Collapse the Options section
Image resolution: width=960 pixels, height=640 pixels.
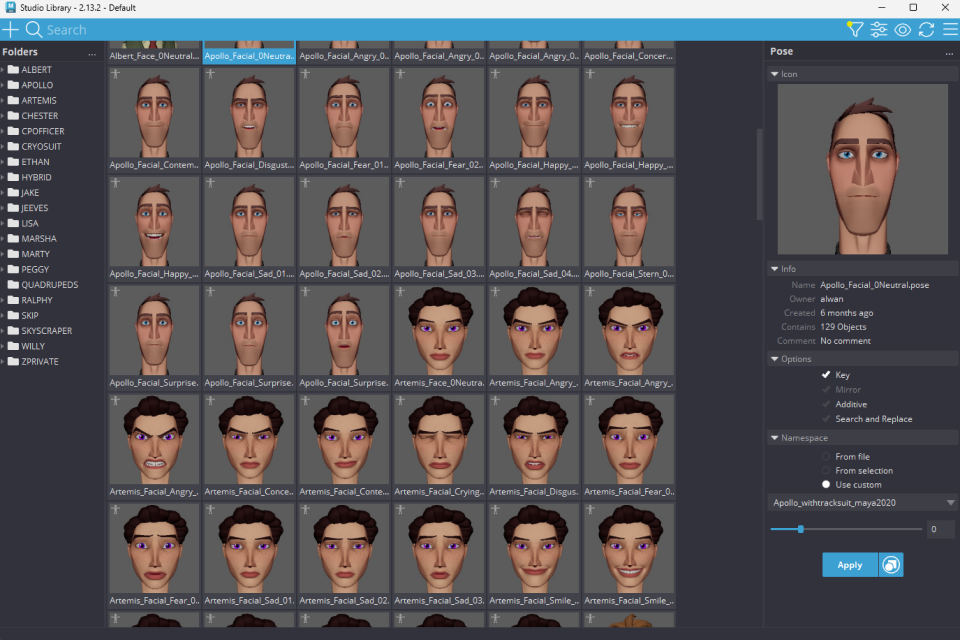(774, 359)
